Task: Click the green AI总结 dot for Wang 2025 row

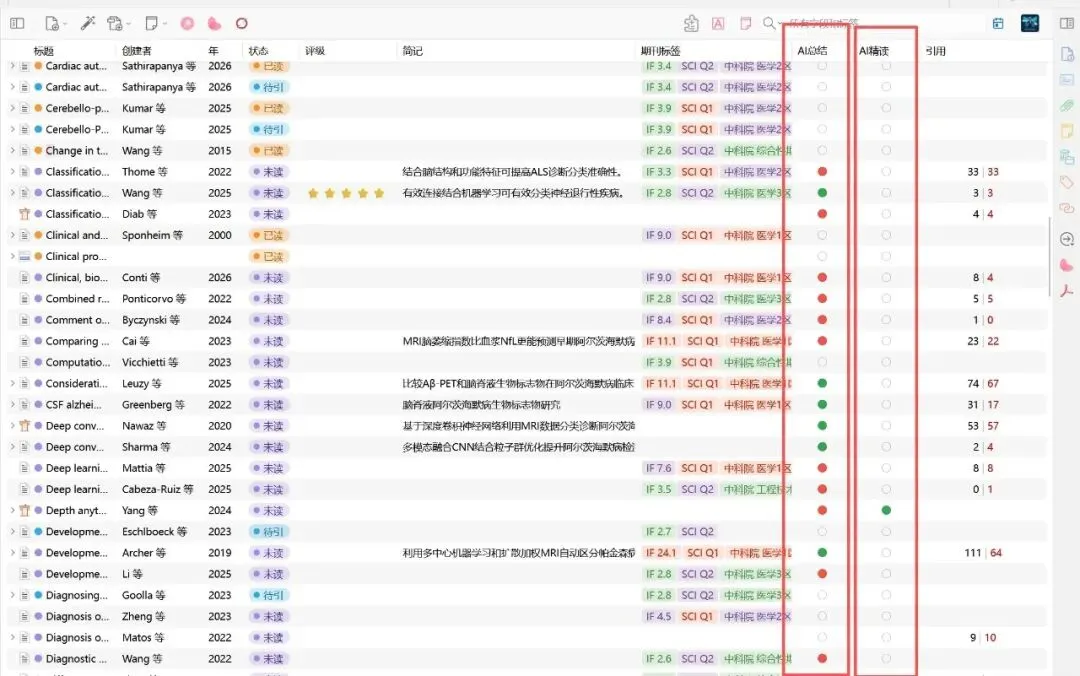Action: [x=822, y=193]
